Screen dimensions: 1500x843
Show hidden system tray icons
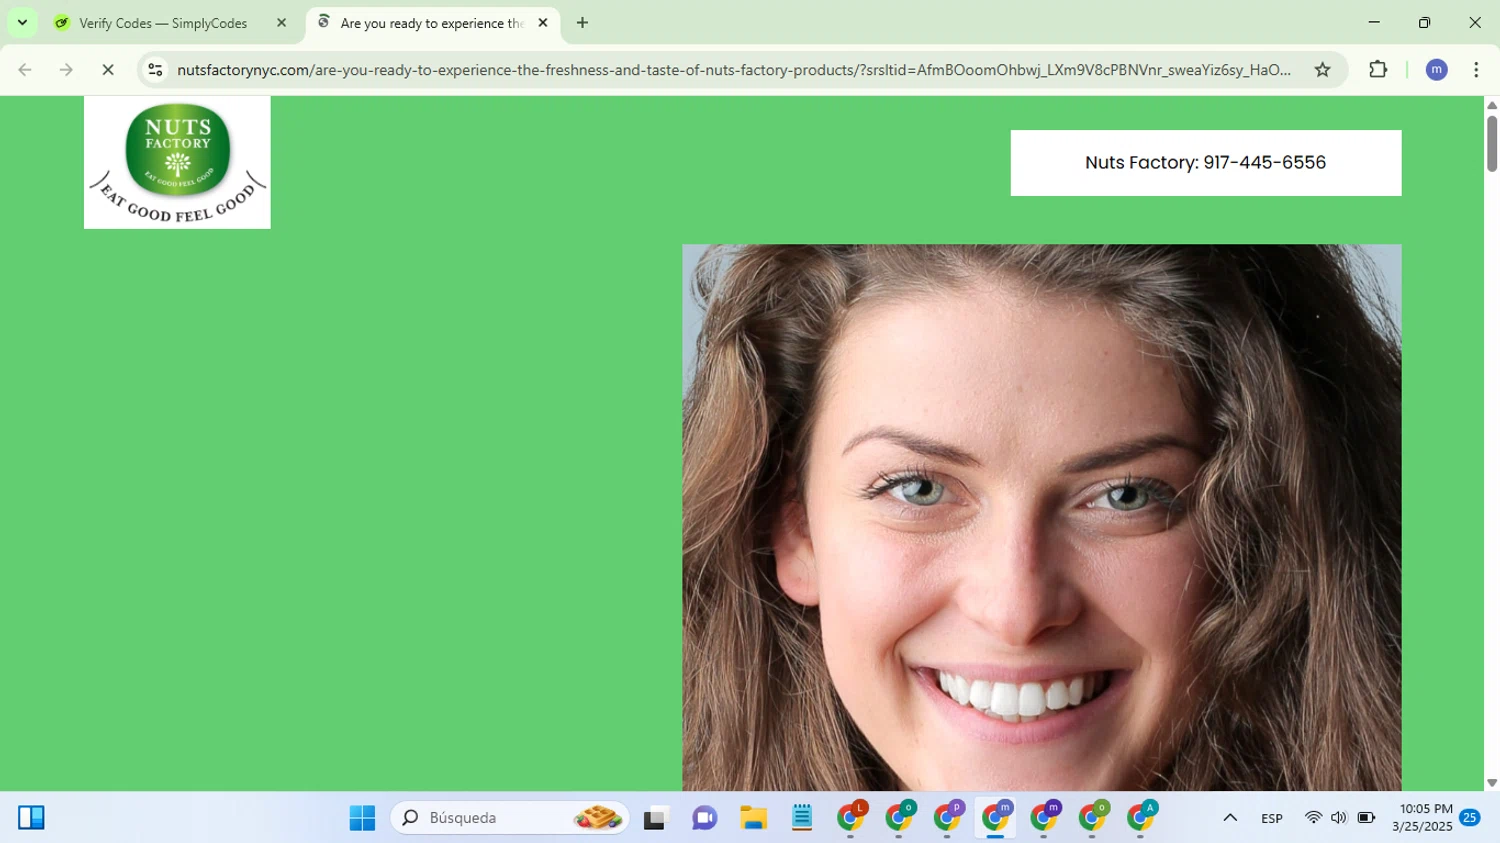click(1230, 818)
